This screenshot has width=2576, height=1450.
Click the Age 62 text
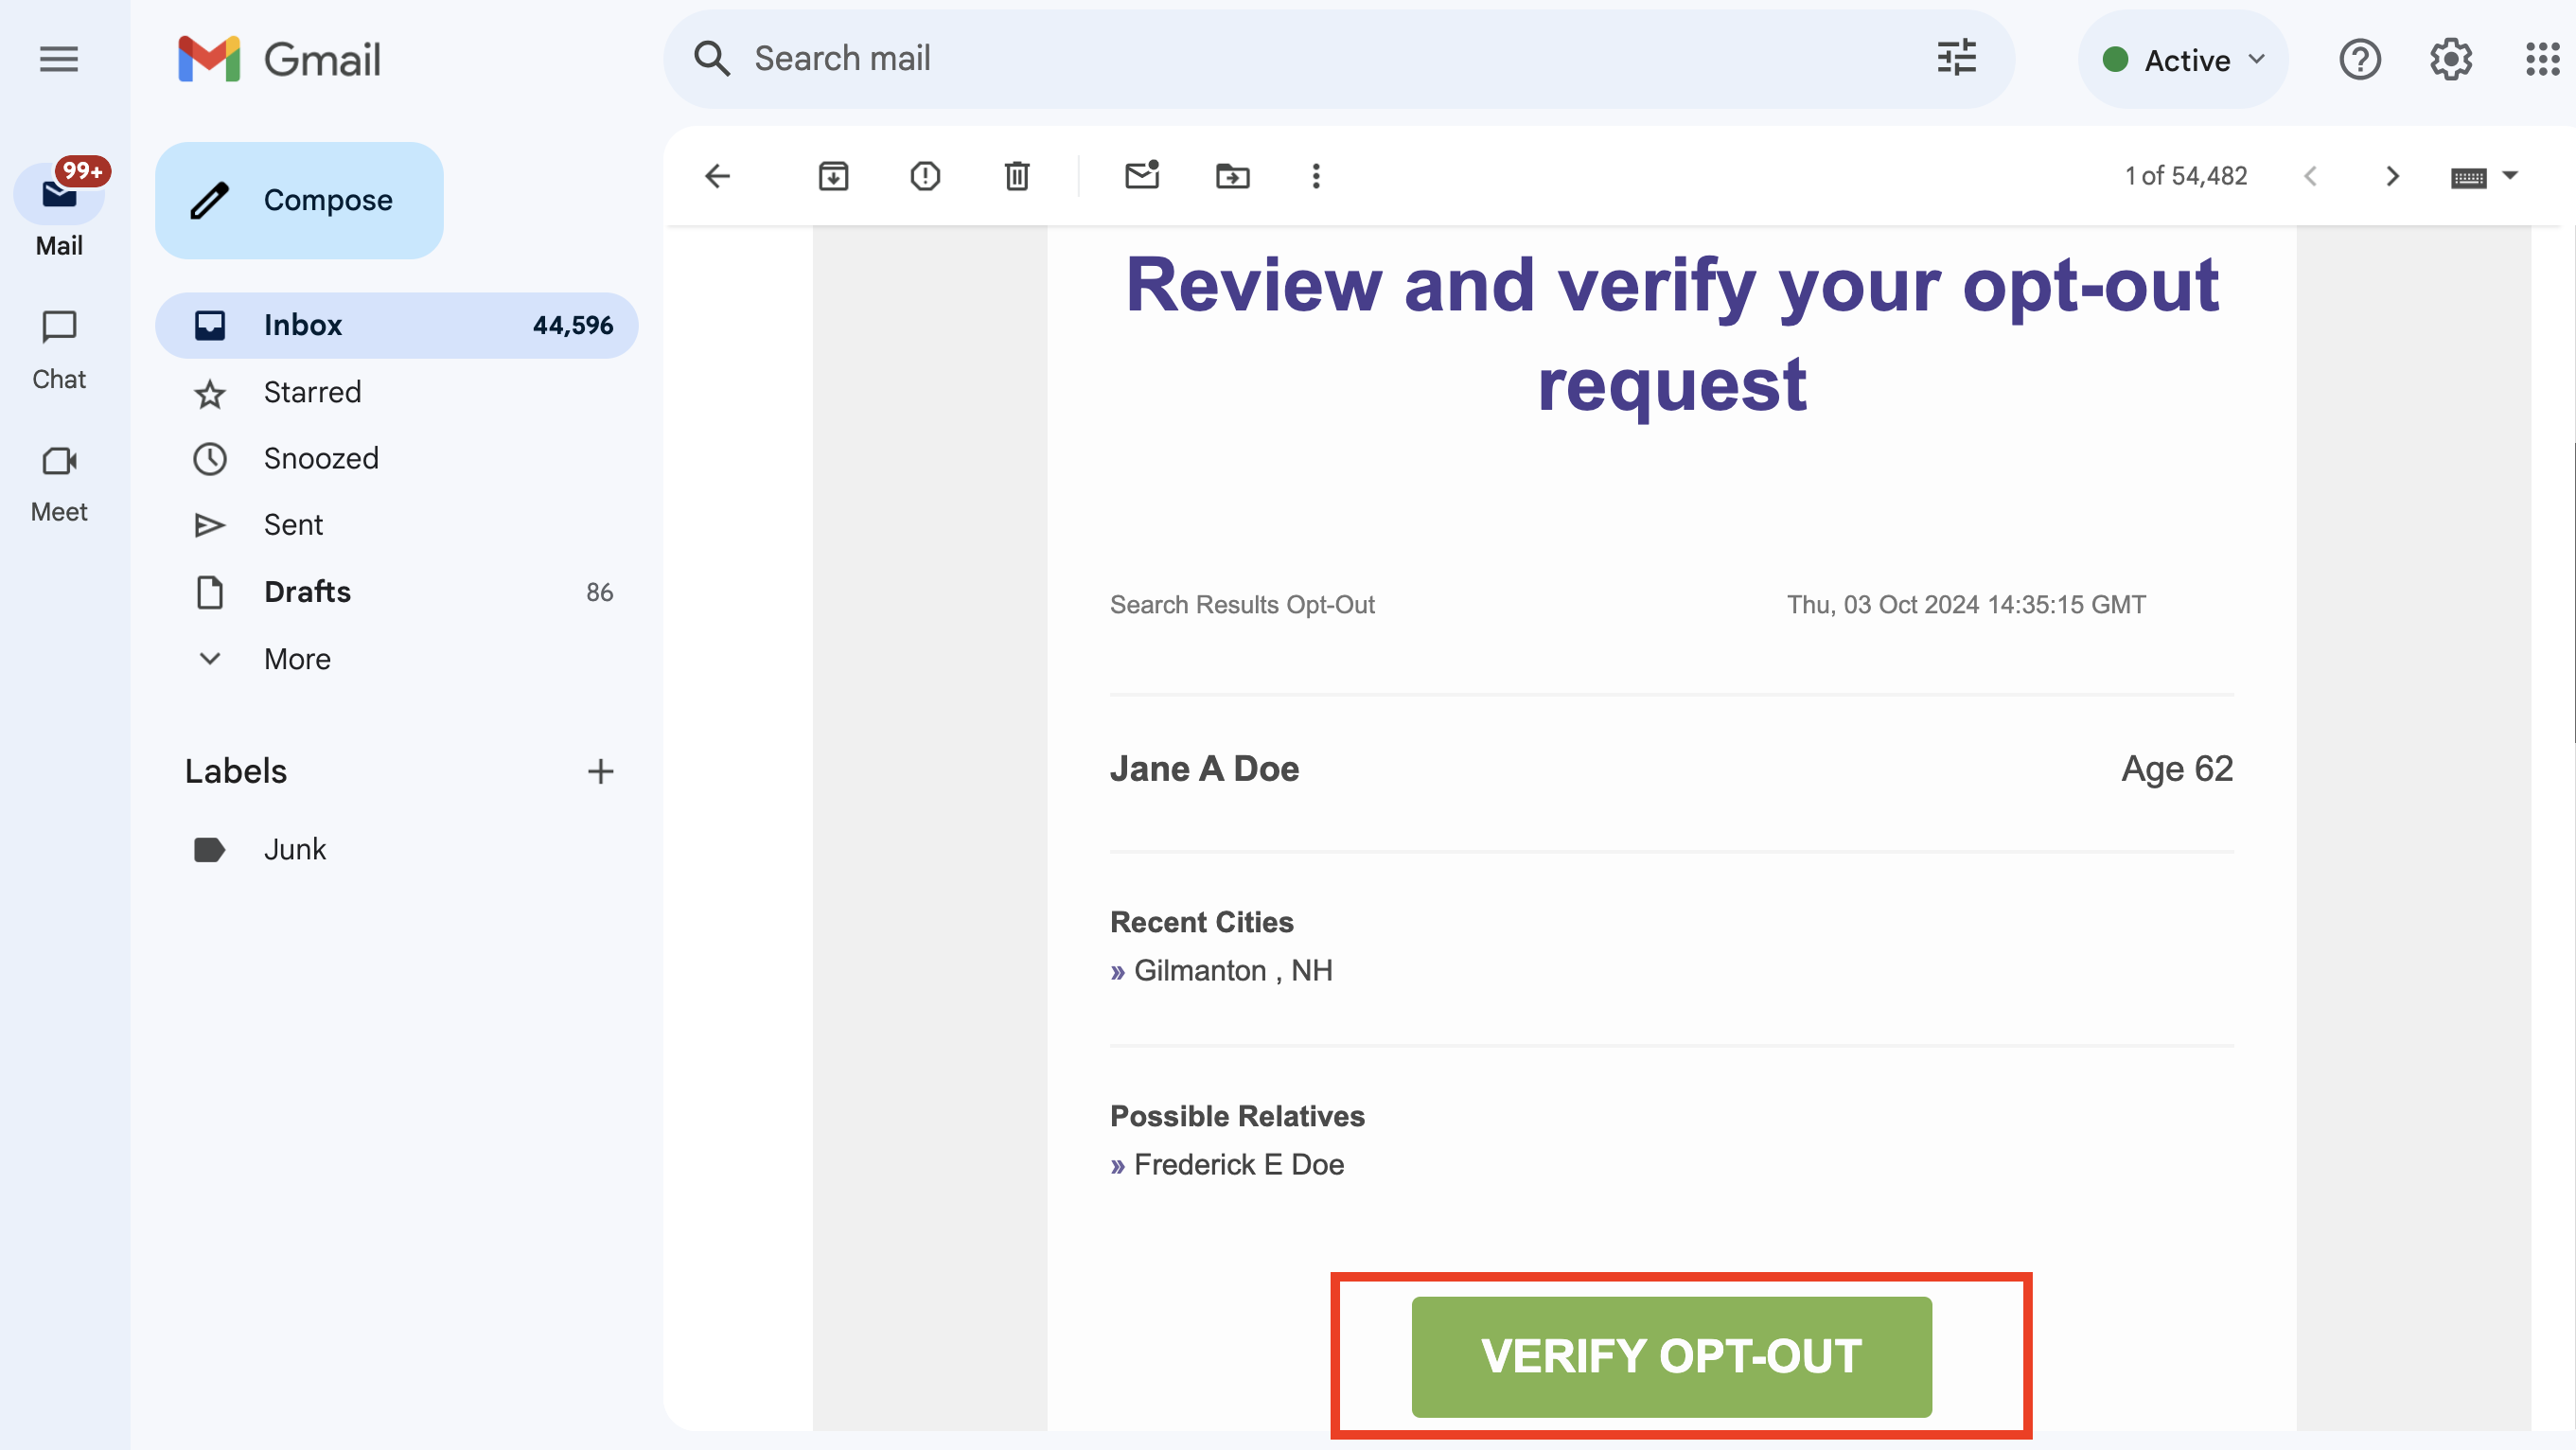(2177, 768)
